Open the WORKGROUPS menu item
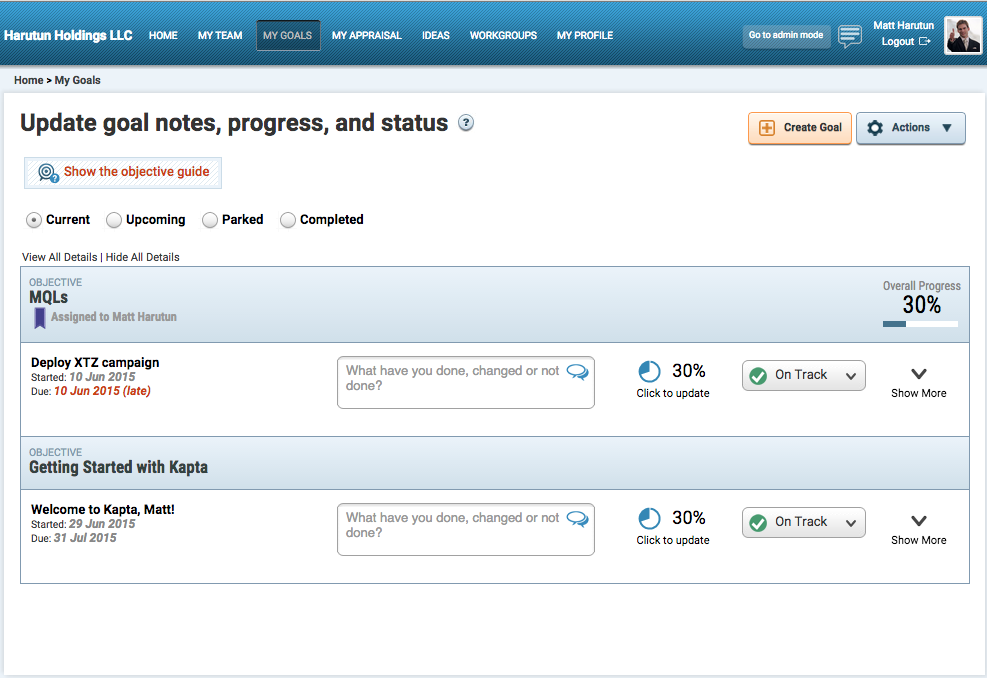 (x=503, y=35)
